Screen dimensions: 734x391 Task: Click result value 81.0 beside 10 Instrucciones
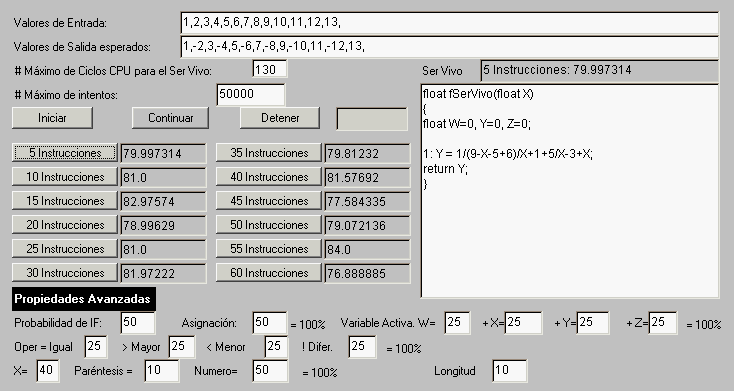coord(163,177)
